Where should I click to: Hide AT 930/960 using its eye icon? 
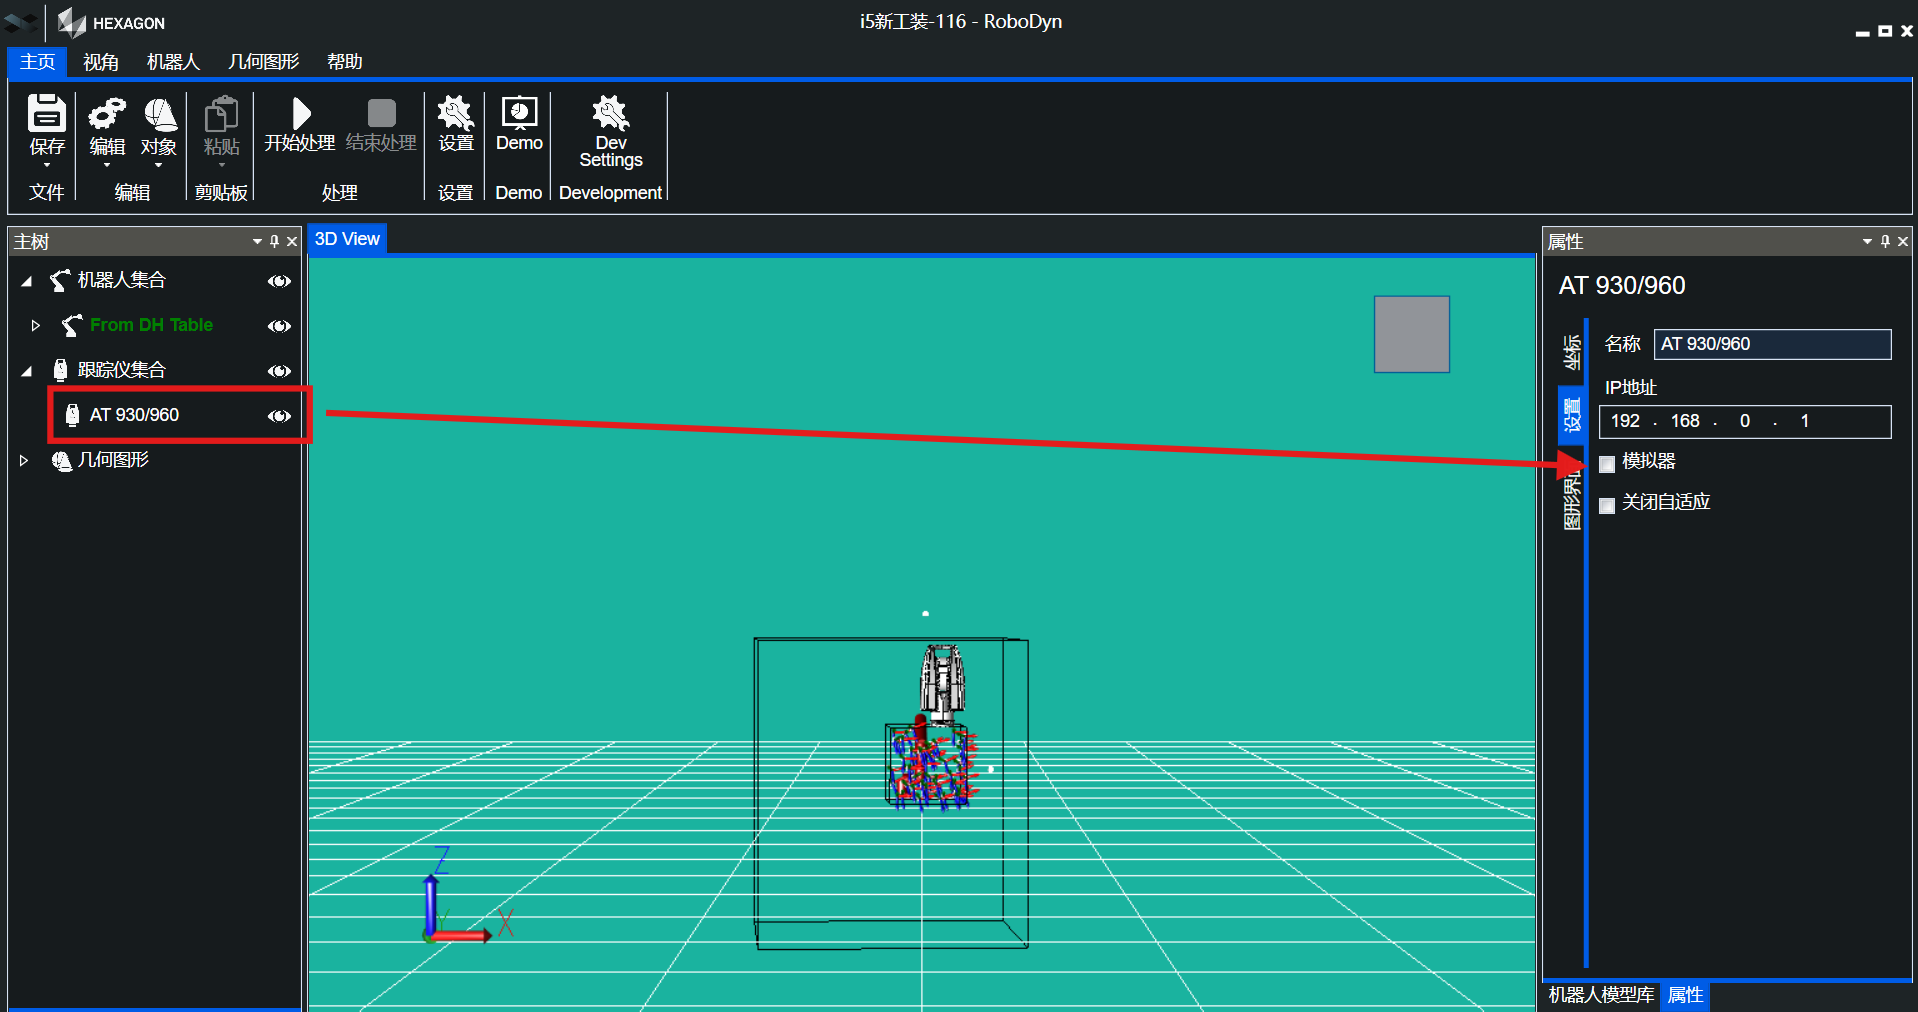(279, 416)
